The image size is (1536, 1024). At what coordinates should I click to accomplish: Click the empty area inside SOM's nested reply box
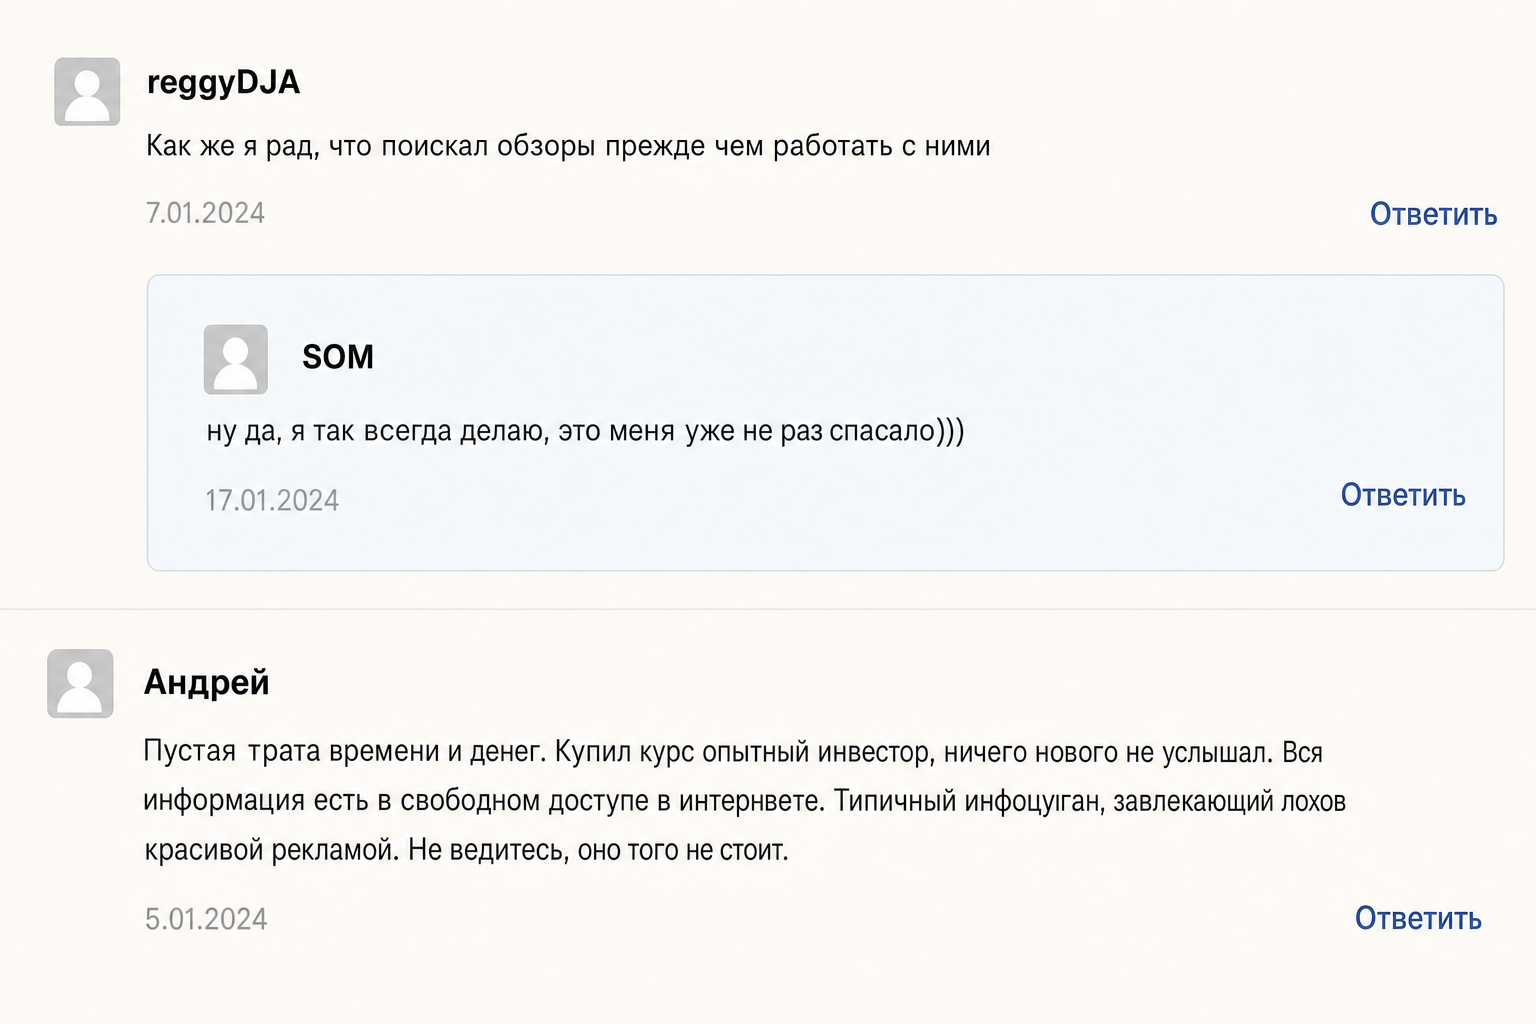pos(1100,360)
